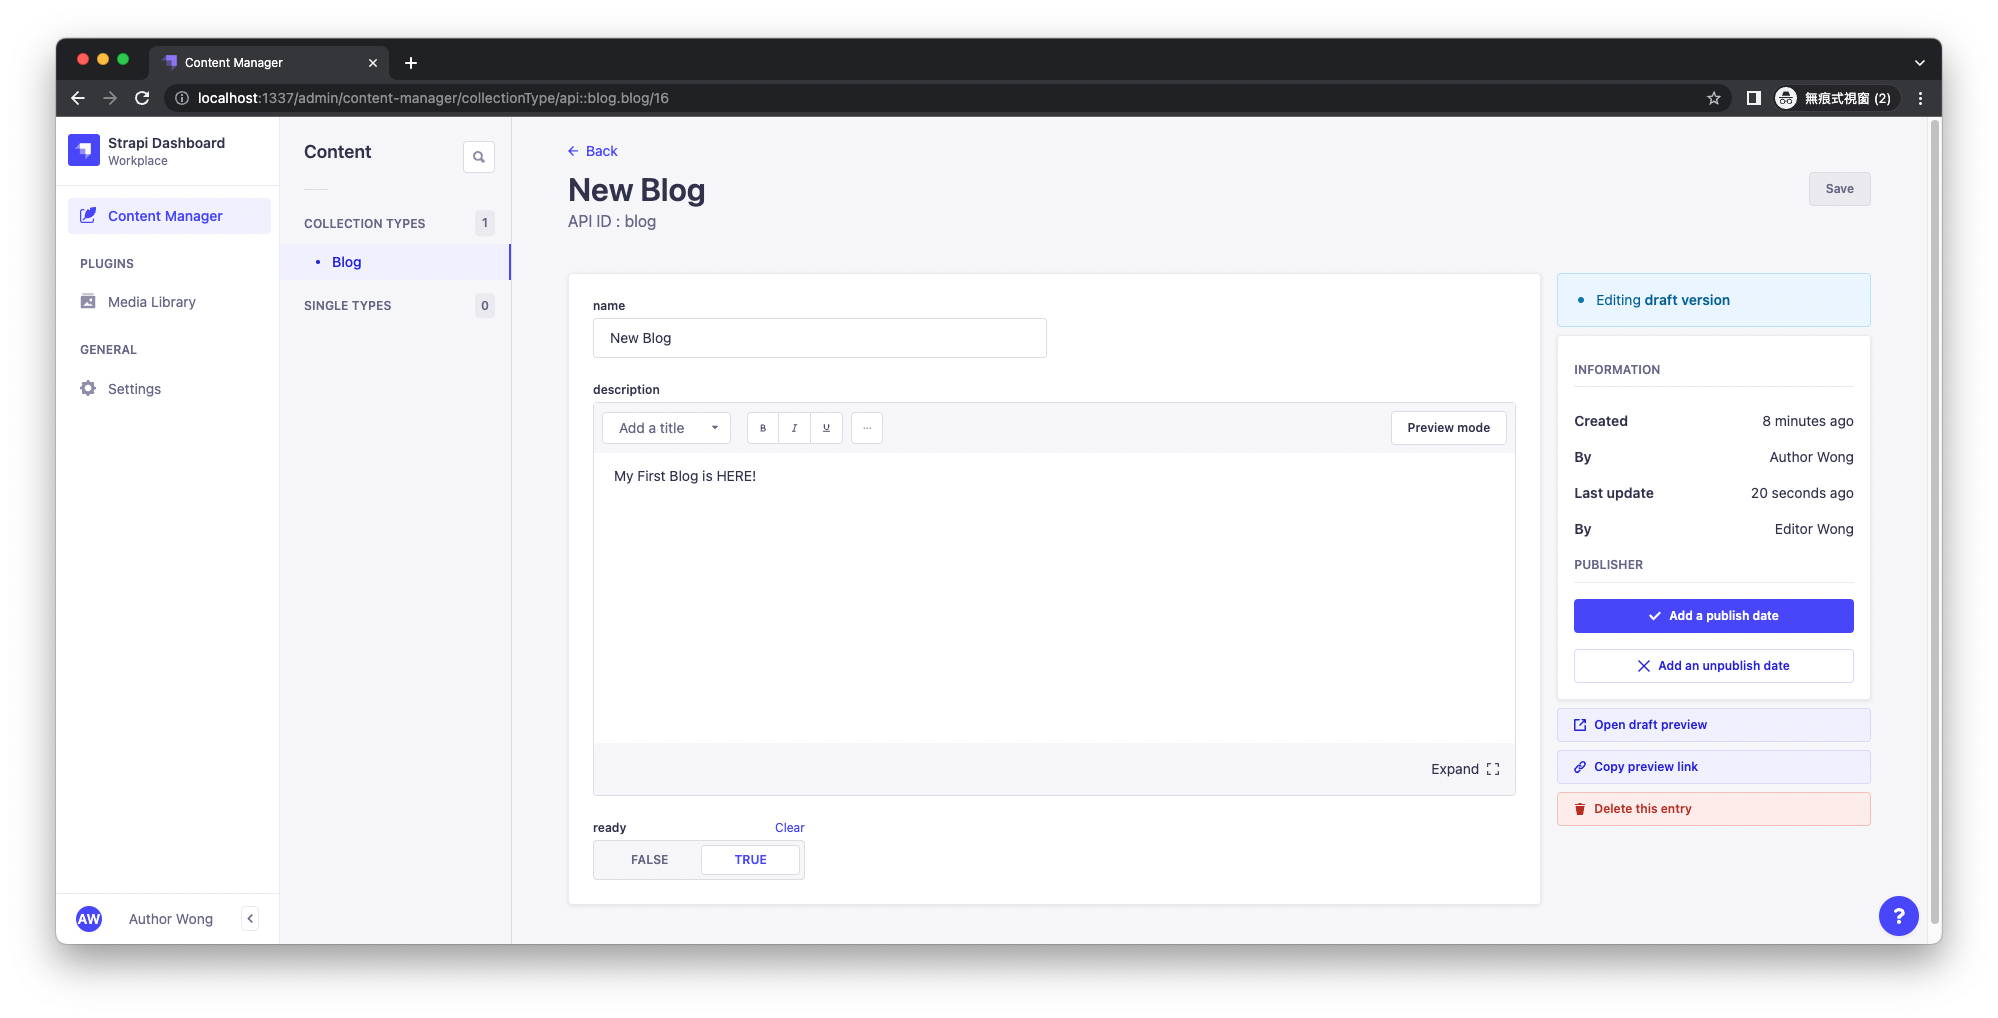
Task: Save the New Blog entry
Action: pyautogui.click(x=1839, y=188)
